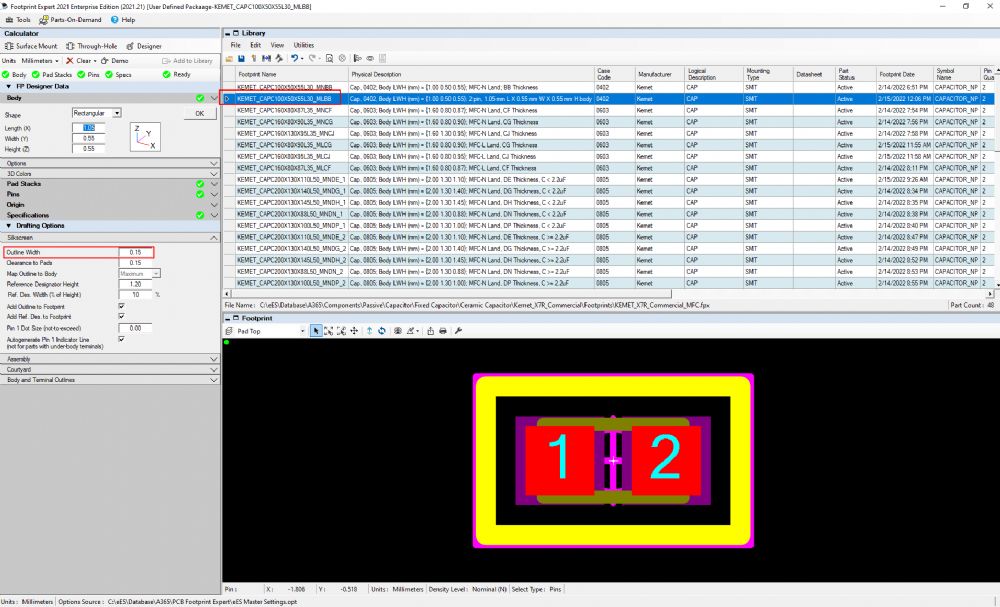Image resolution: width=1000 pixels, height=607 pixels.
Task: Collapse the Silkscreen section
Action: 214,237
